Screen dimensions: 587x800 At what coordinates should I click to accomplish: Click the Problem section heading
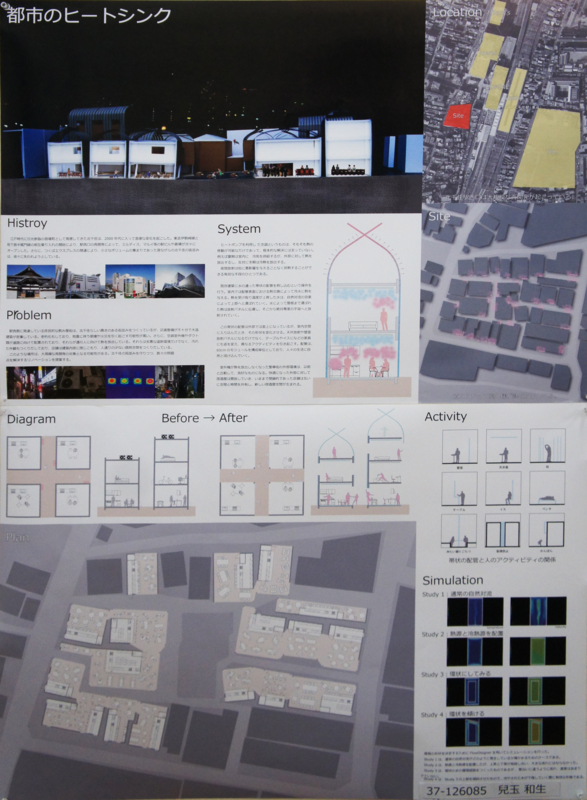[x=29, y=315]
